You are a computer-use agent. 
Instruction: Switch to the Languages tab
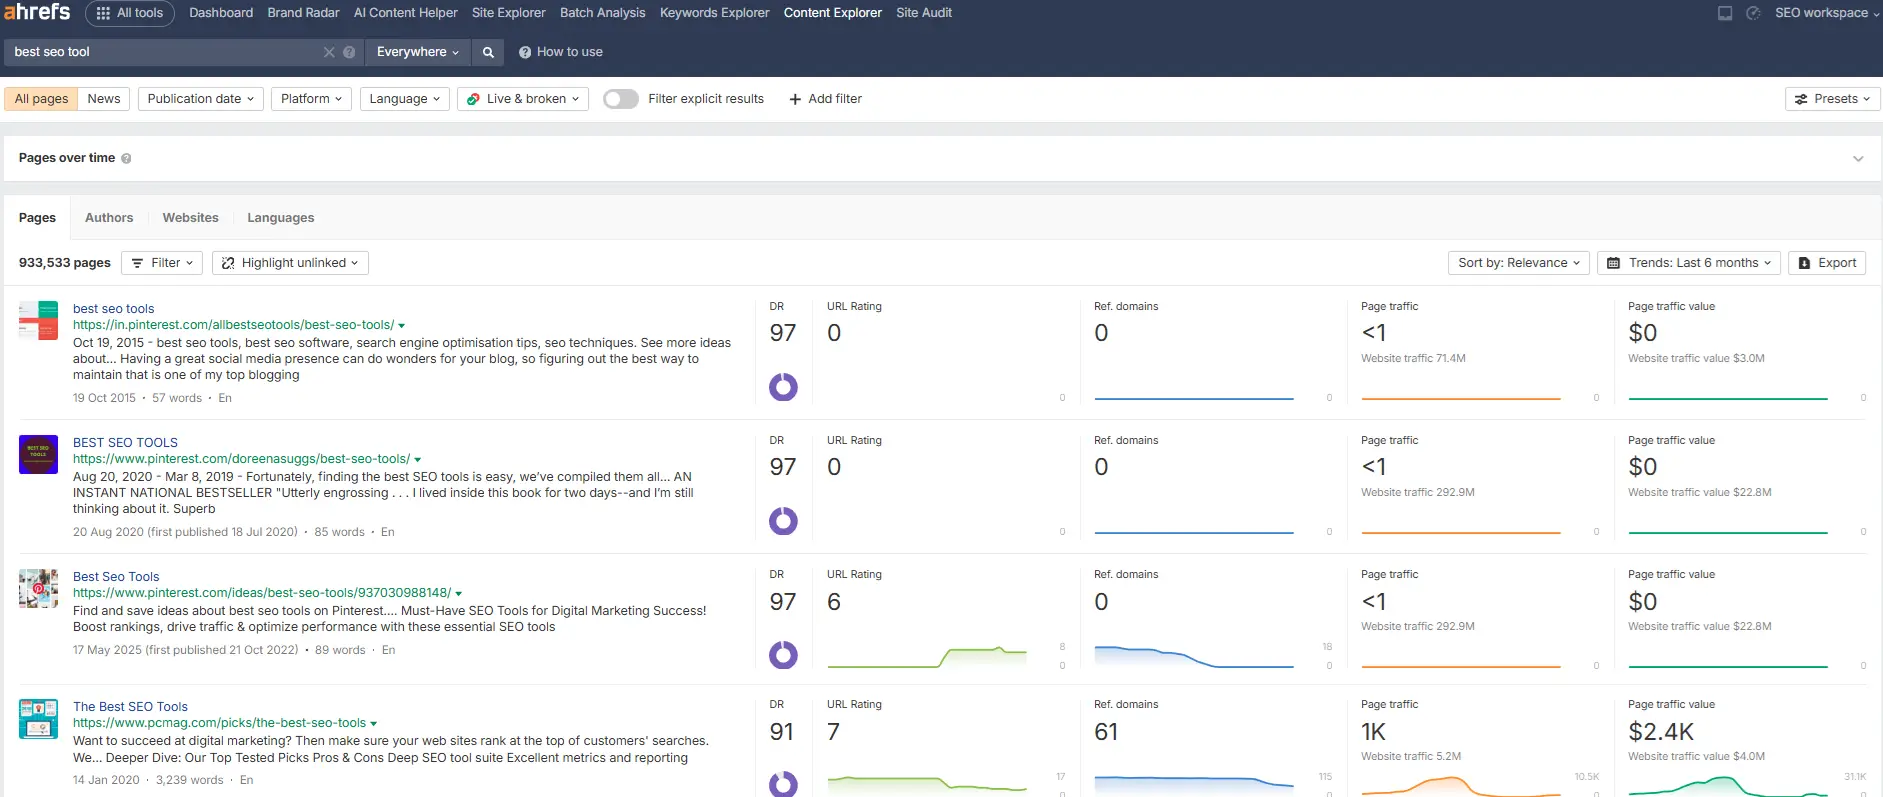click(280, 218)
